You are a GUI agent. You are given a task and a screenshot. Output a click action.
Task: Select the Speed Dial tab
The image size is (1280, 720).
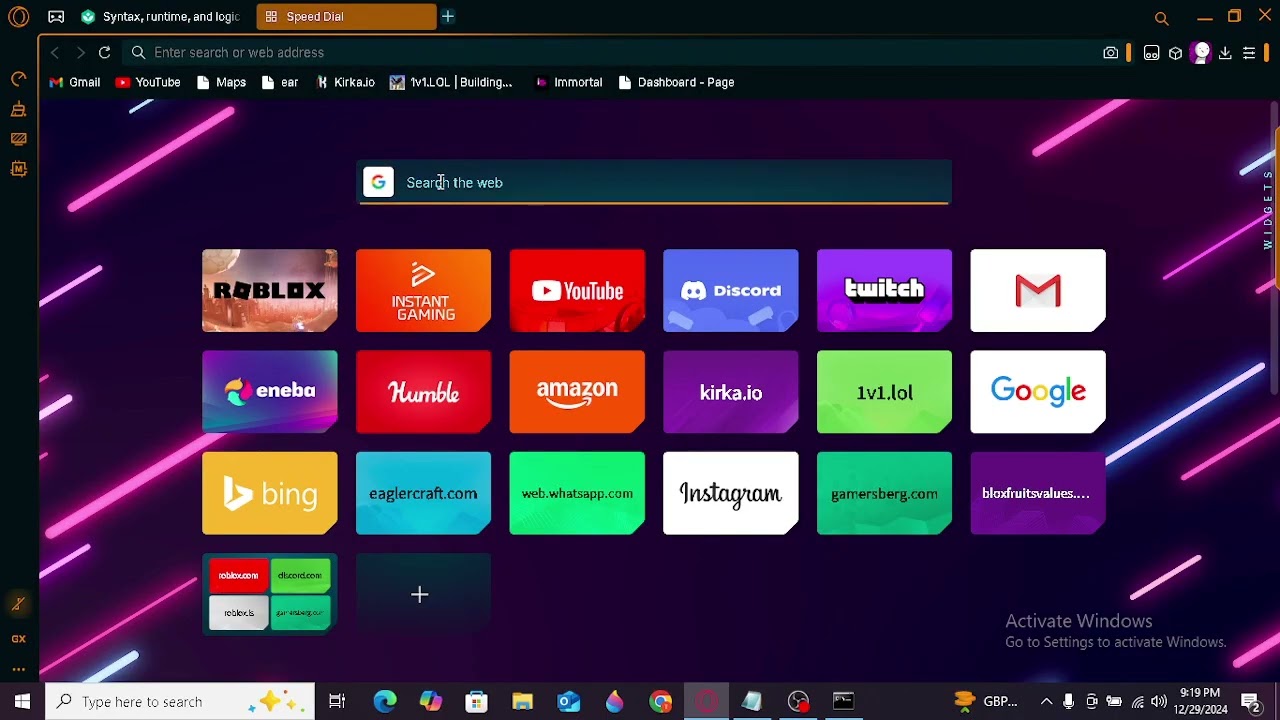(x=345, y=16)
